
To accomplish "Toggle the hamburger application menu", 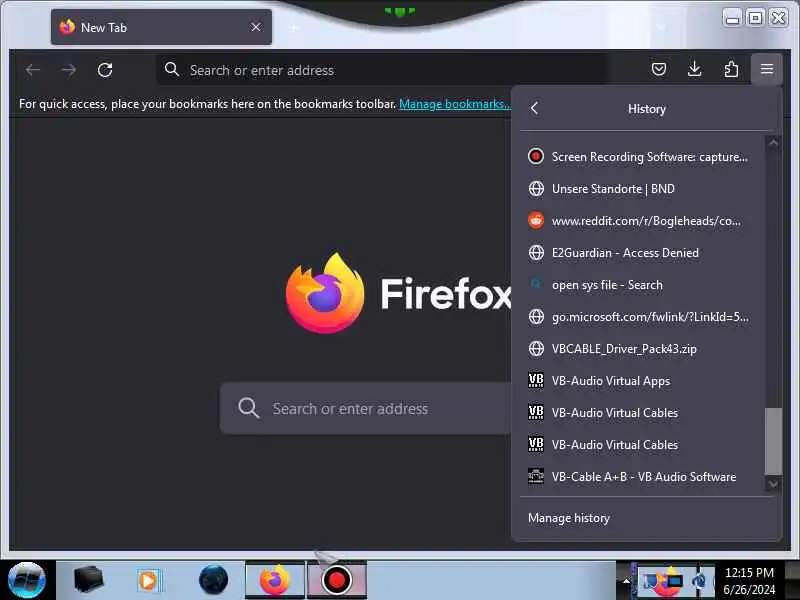I will pos(766,69).
